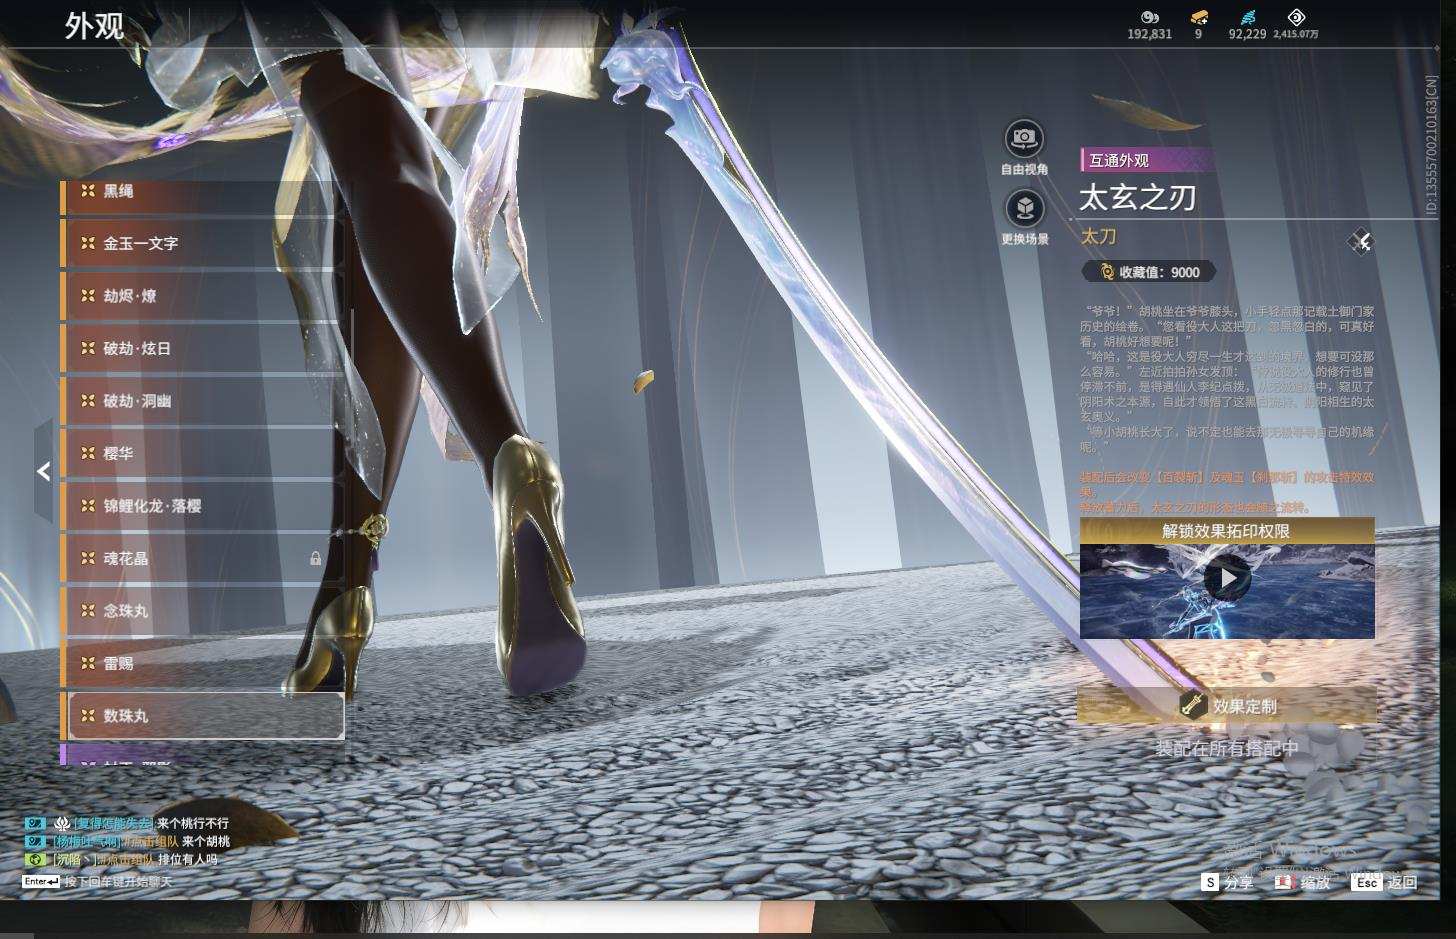Click the 缩放 zoom button
Image resolution: width=1456 pixels, height=939 pixels.
pyautogui.click(x=1303, y=882)
